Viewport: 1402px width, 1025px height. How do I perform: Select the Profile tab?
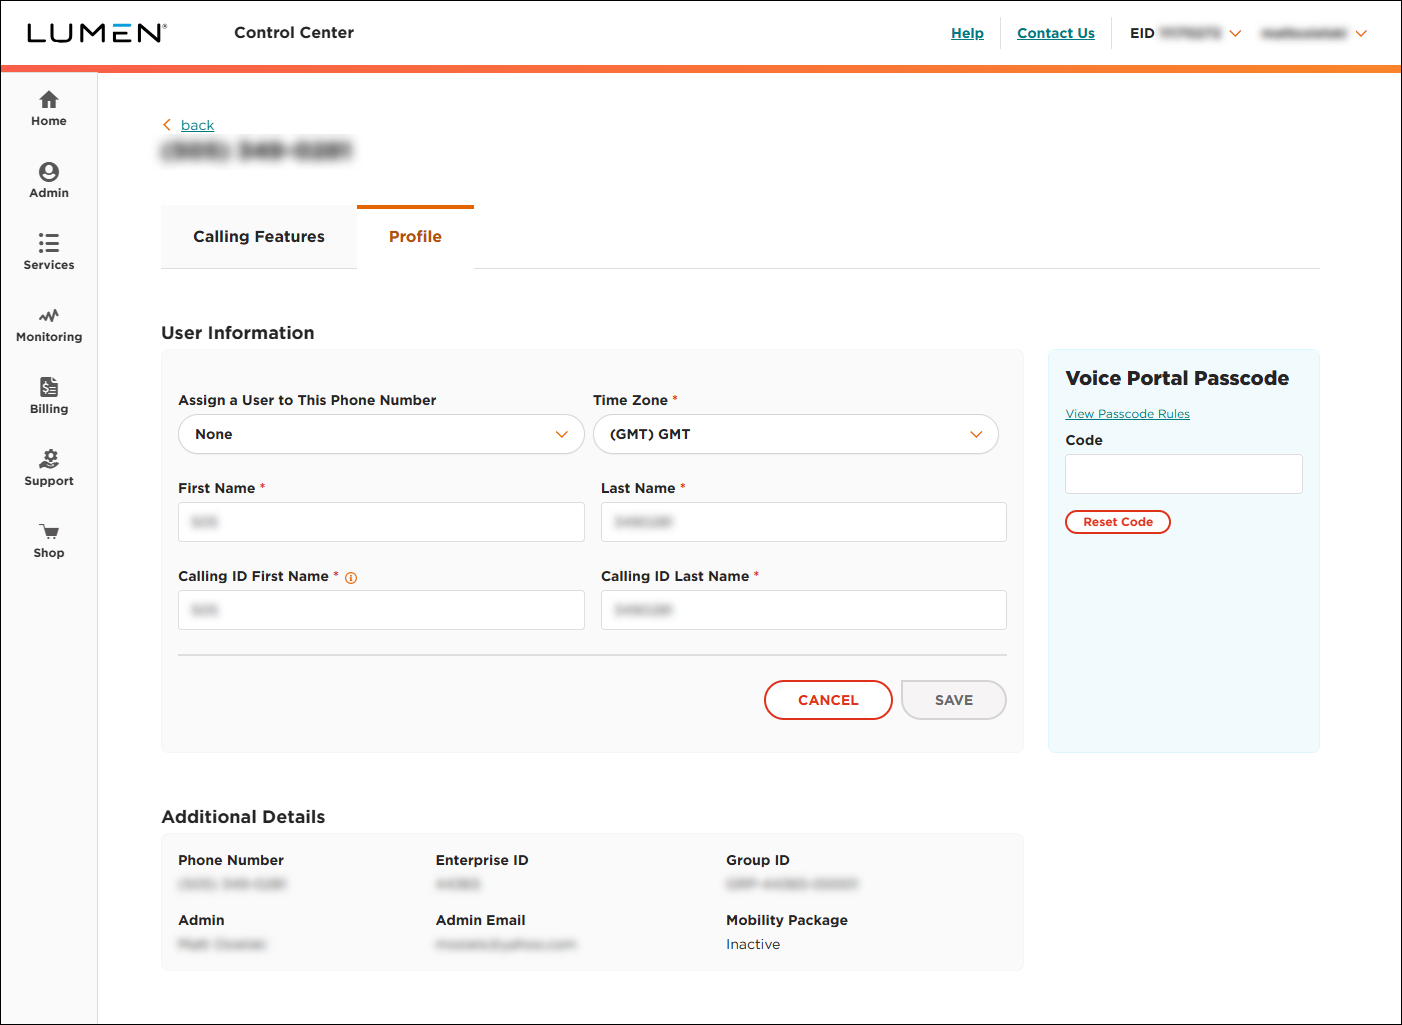click(x=415, y=236)
